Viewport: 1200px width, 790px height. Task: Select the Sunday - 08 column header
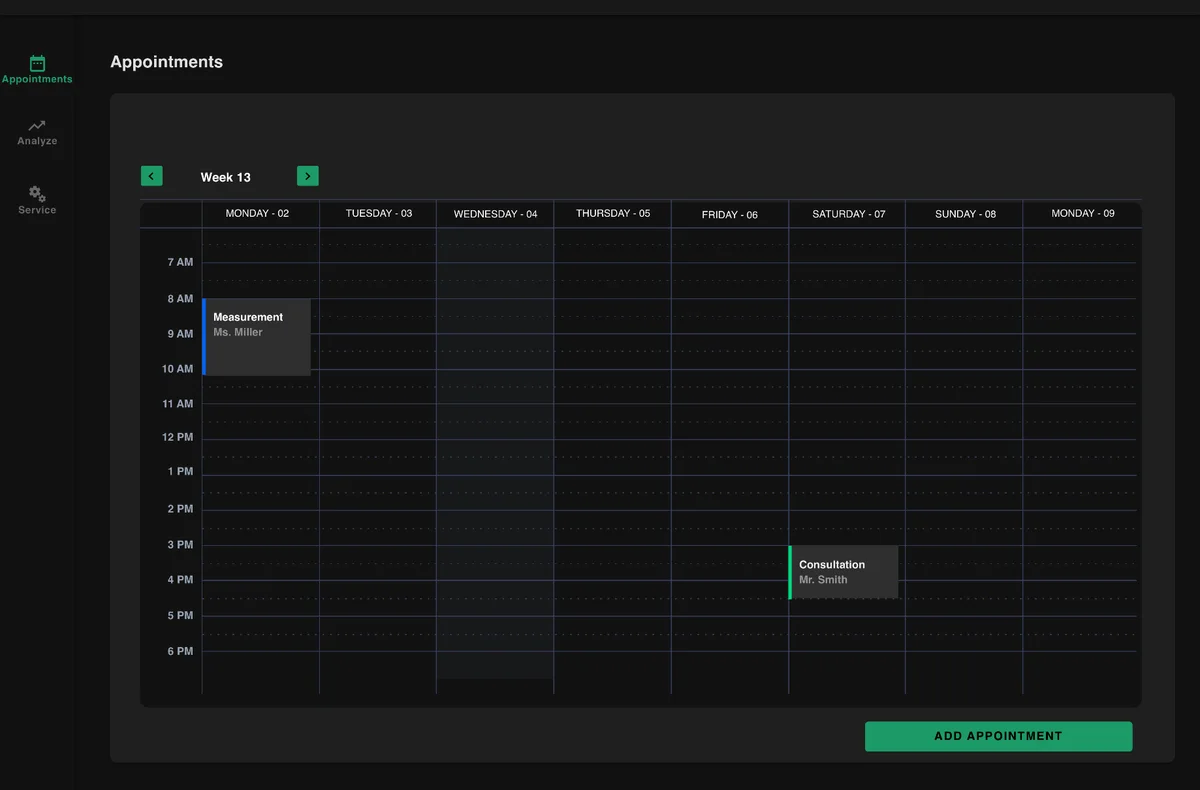click(x=965, y=214)
